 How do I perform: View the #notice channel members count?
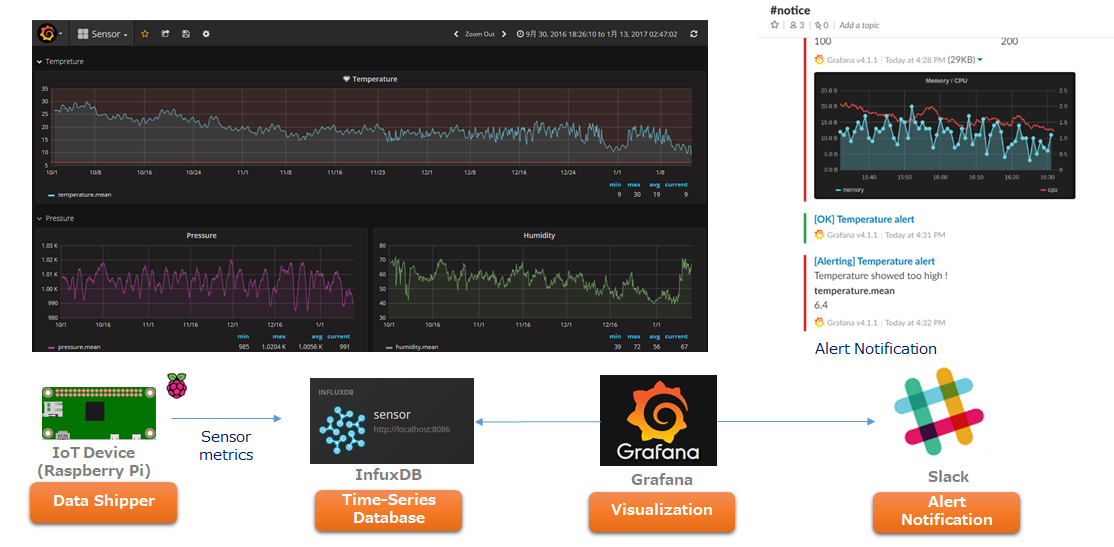(797, 25)
